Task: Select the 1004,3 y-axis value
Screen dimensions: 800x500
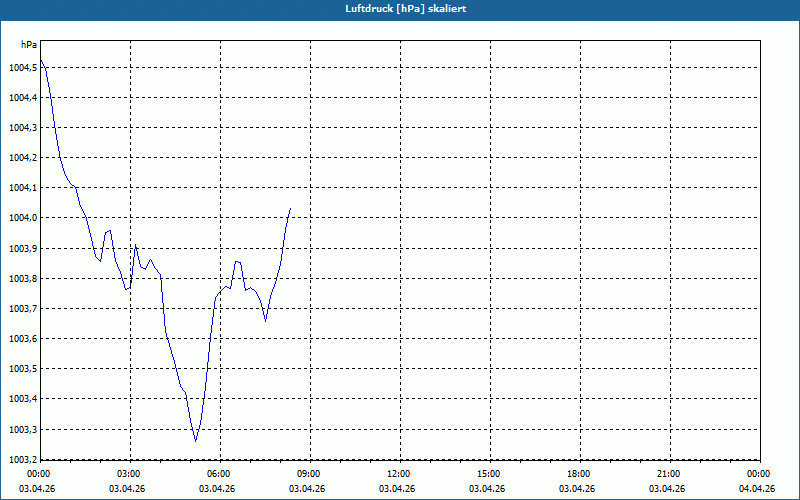Action: [22, 128]
